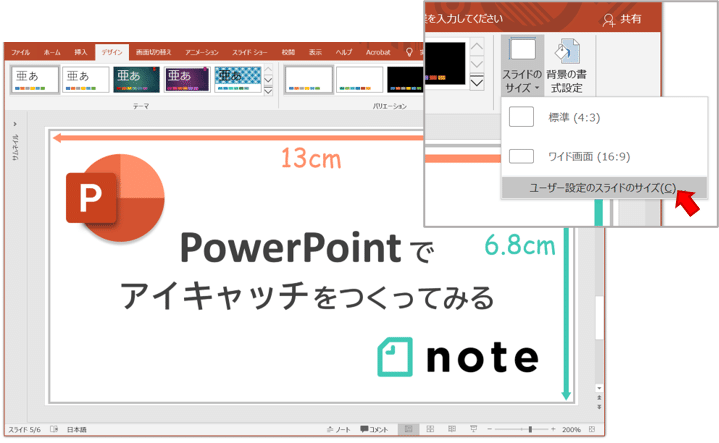Go to next slide double-arrow button
Viewport: 719px width, 443px height.
599,407
